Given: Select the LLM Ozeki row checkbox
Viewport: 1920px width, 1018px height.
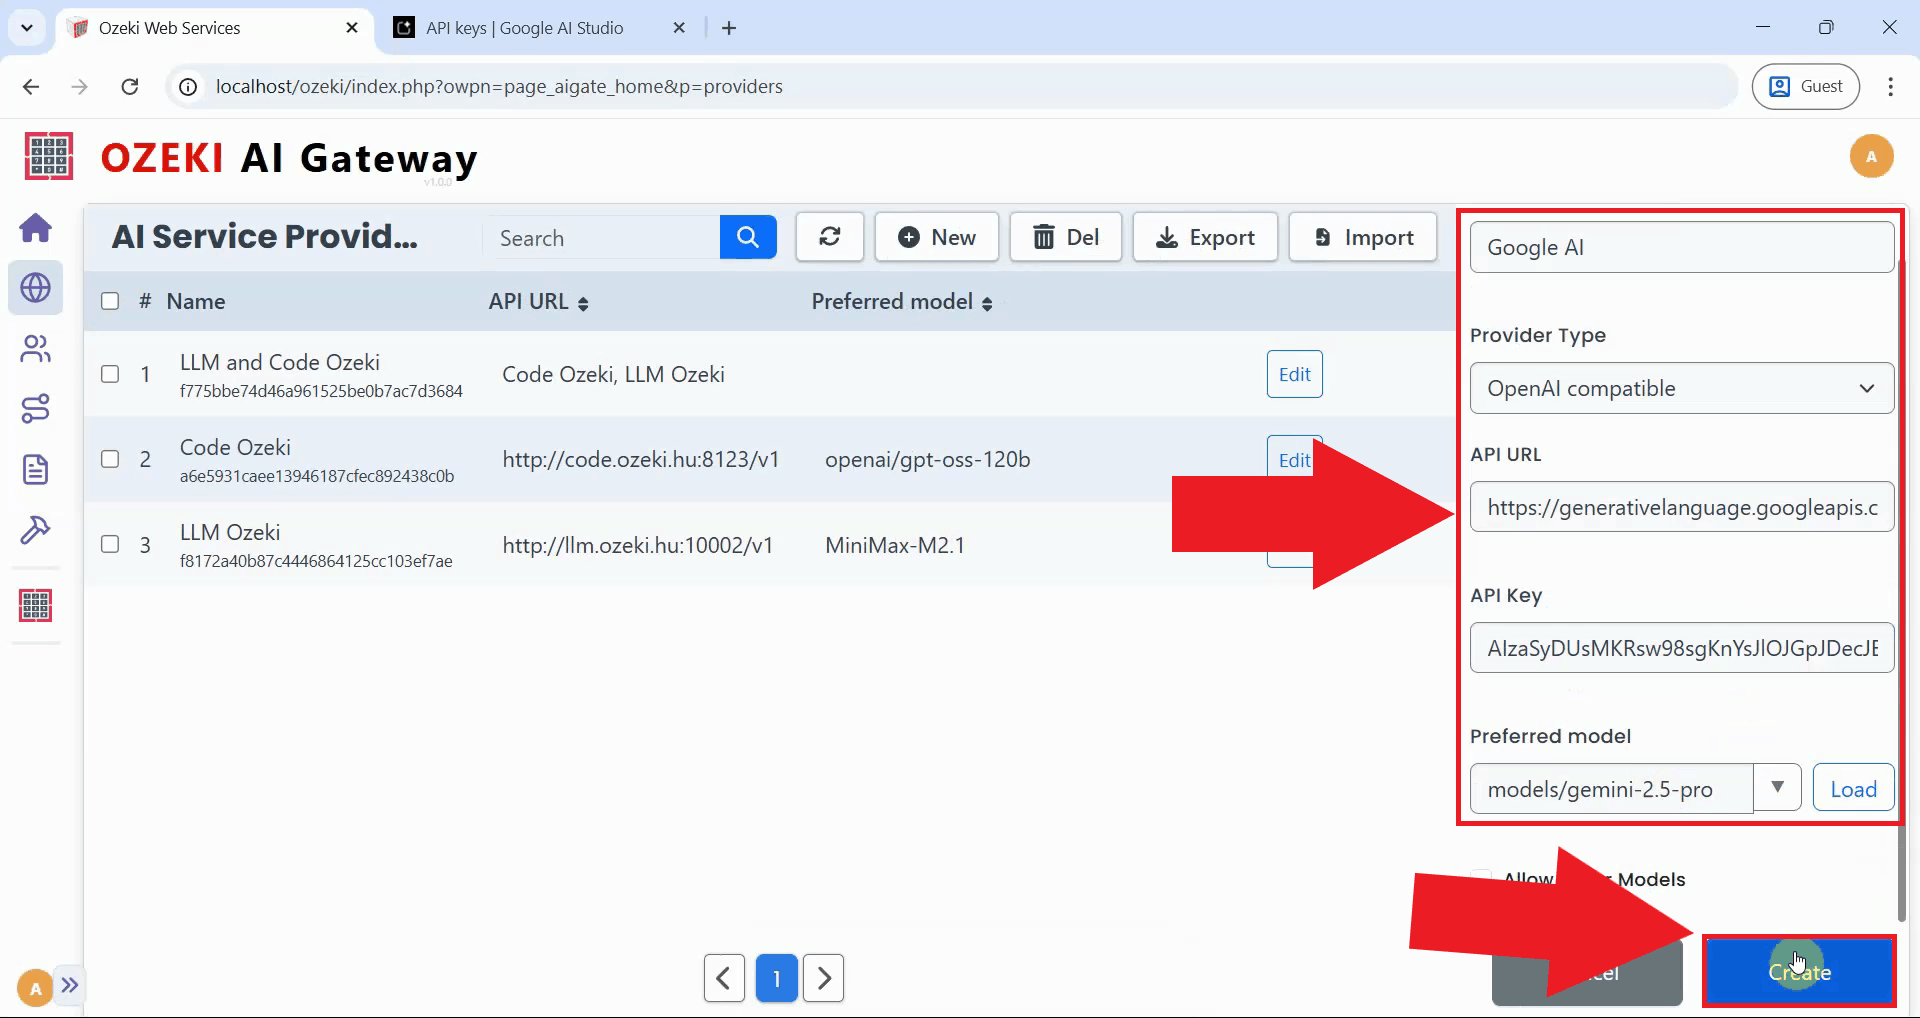Looking at the screenshot, I should pyautogui.click(x=110, y=545).
